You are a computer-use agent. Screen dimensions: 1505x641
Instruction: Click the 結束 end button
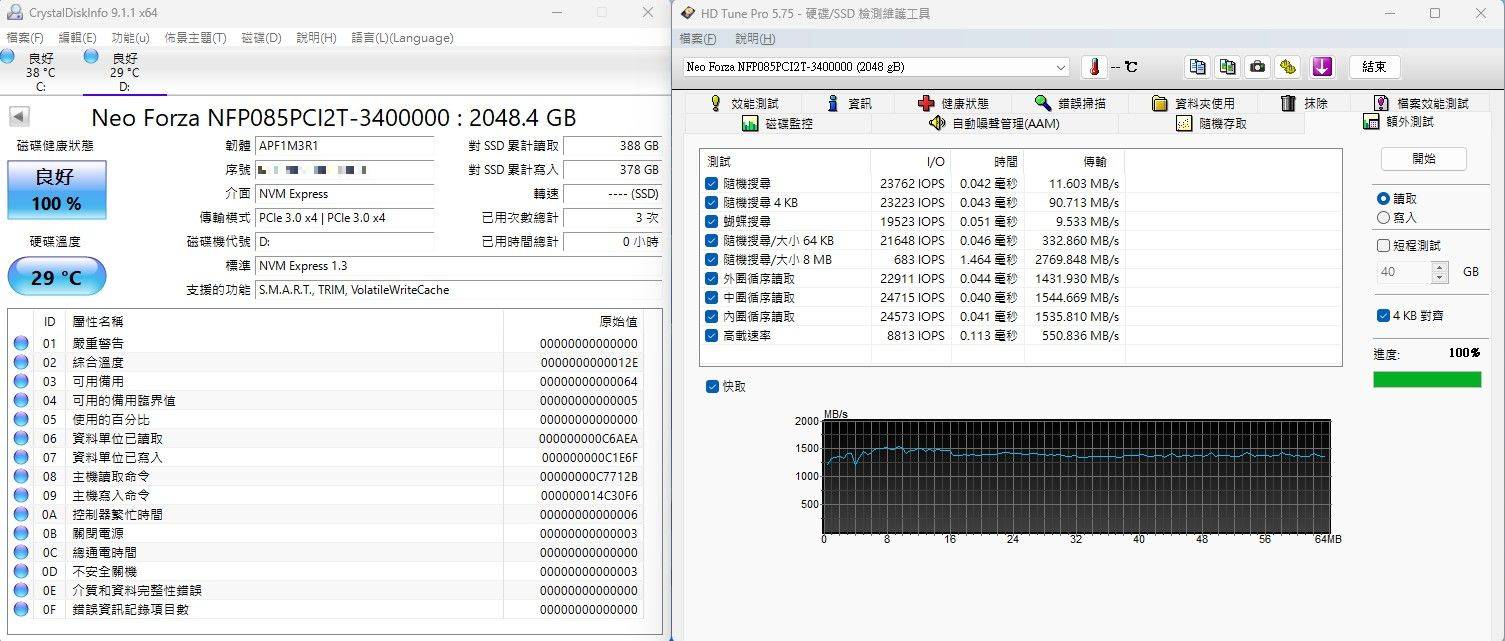pyautogui.click(x=1374, y=66)
